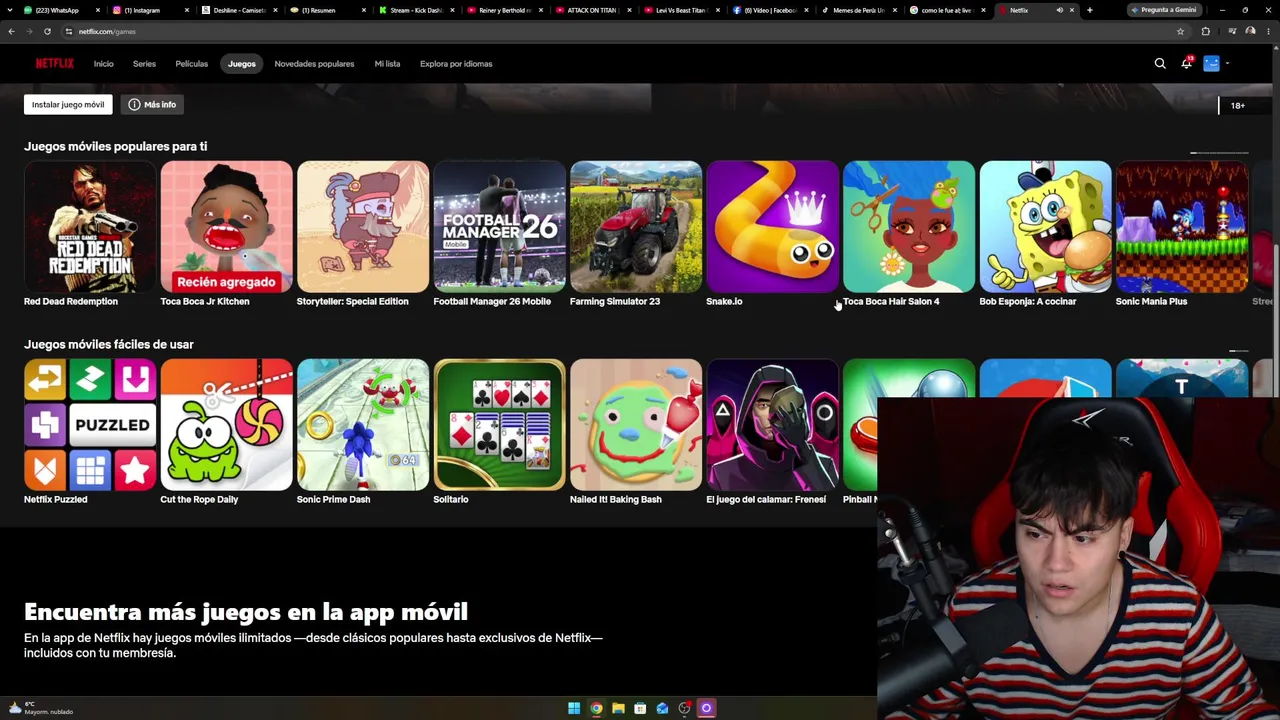Click the Recién agregado badge
Screen dimensions: 1280x720
point(226,282)
